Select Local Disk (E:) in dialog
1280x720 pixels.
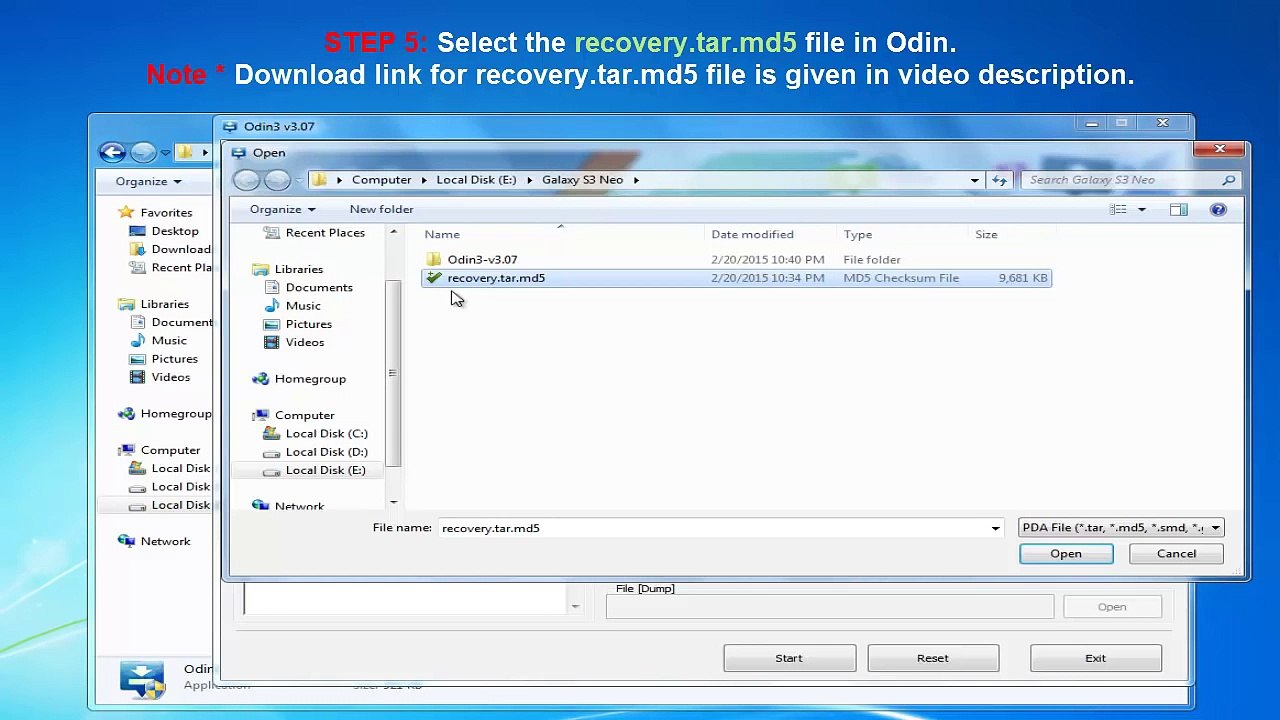(325, 470)
